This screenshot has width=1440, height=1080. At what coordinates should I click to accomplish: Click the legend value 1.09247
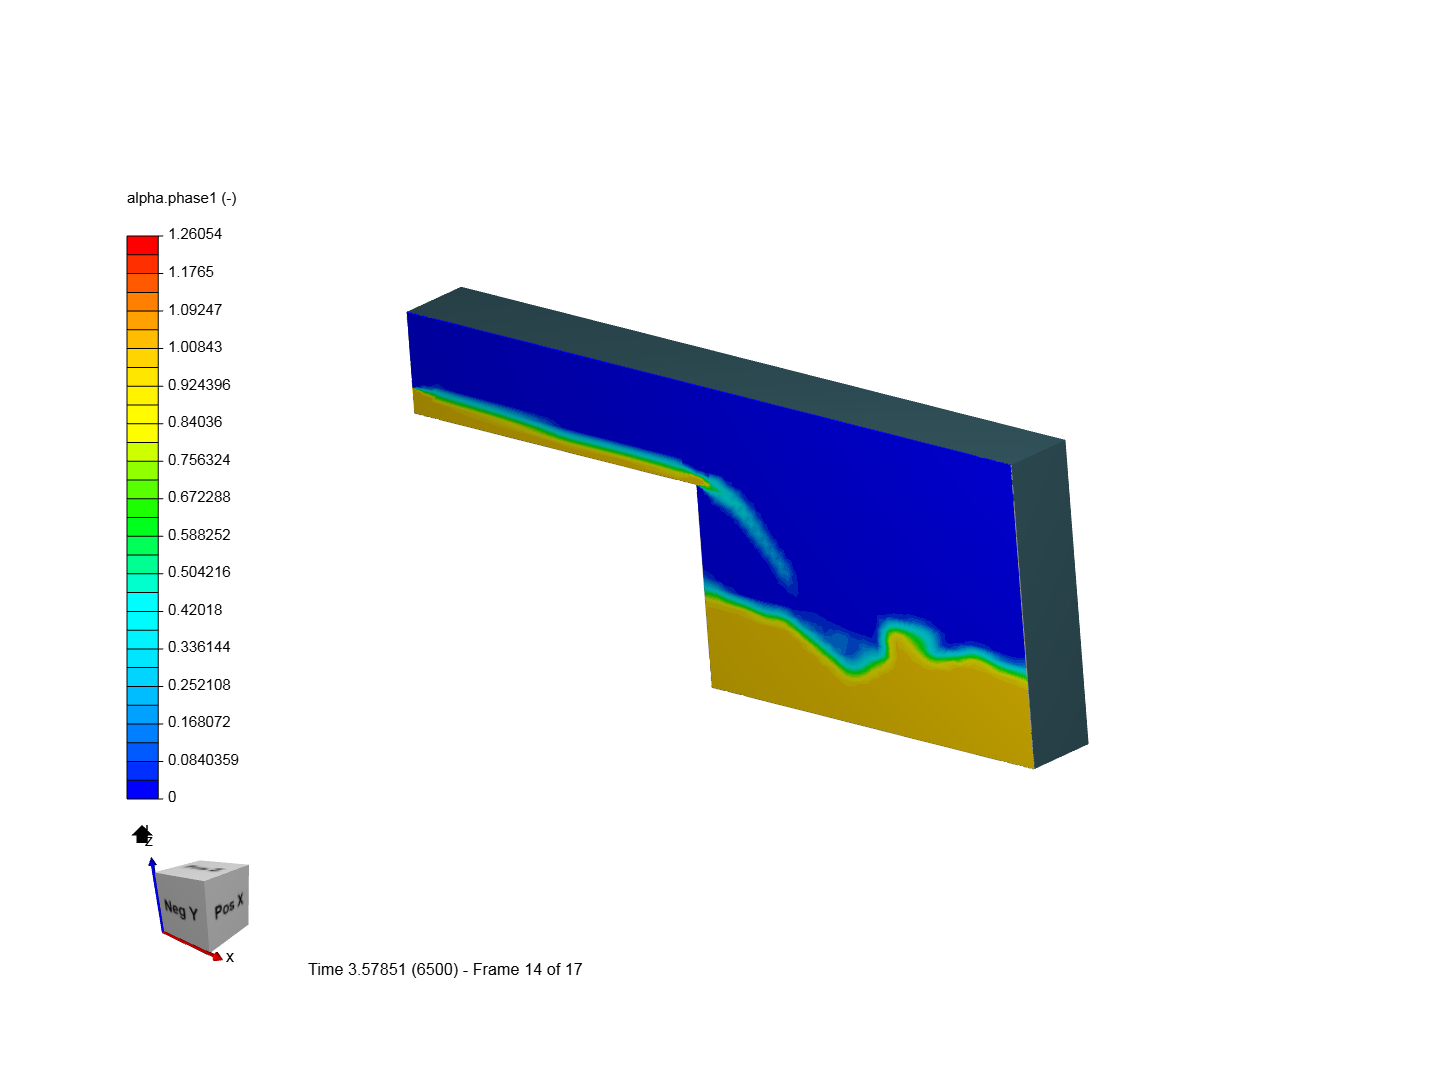tap(195, 310)
